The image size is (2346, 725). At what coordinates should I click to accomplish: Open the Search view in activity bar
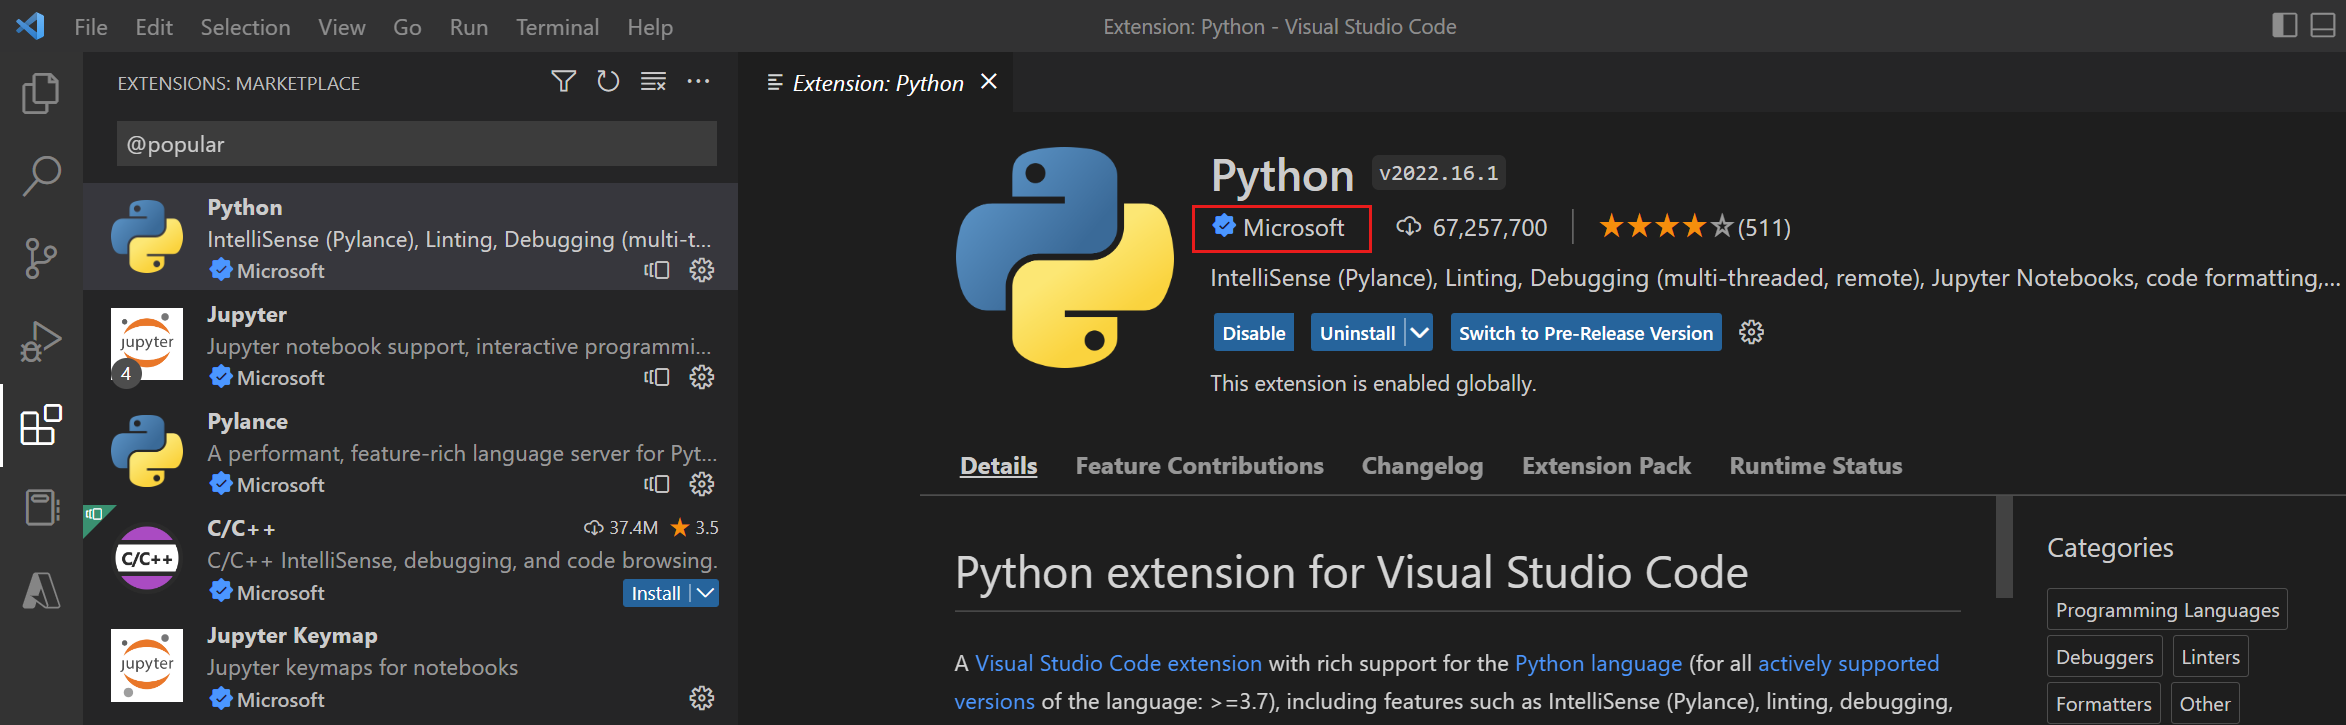(41, 176)
